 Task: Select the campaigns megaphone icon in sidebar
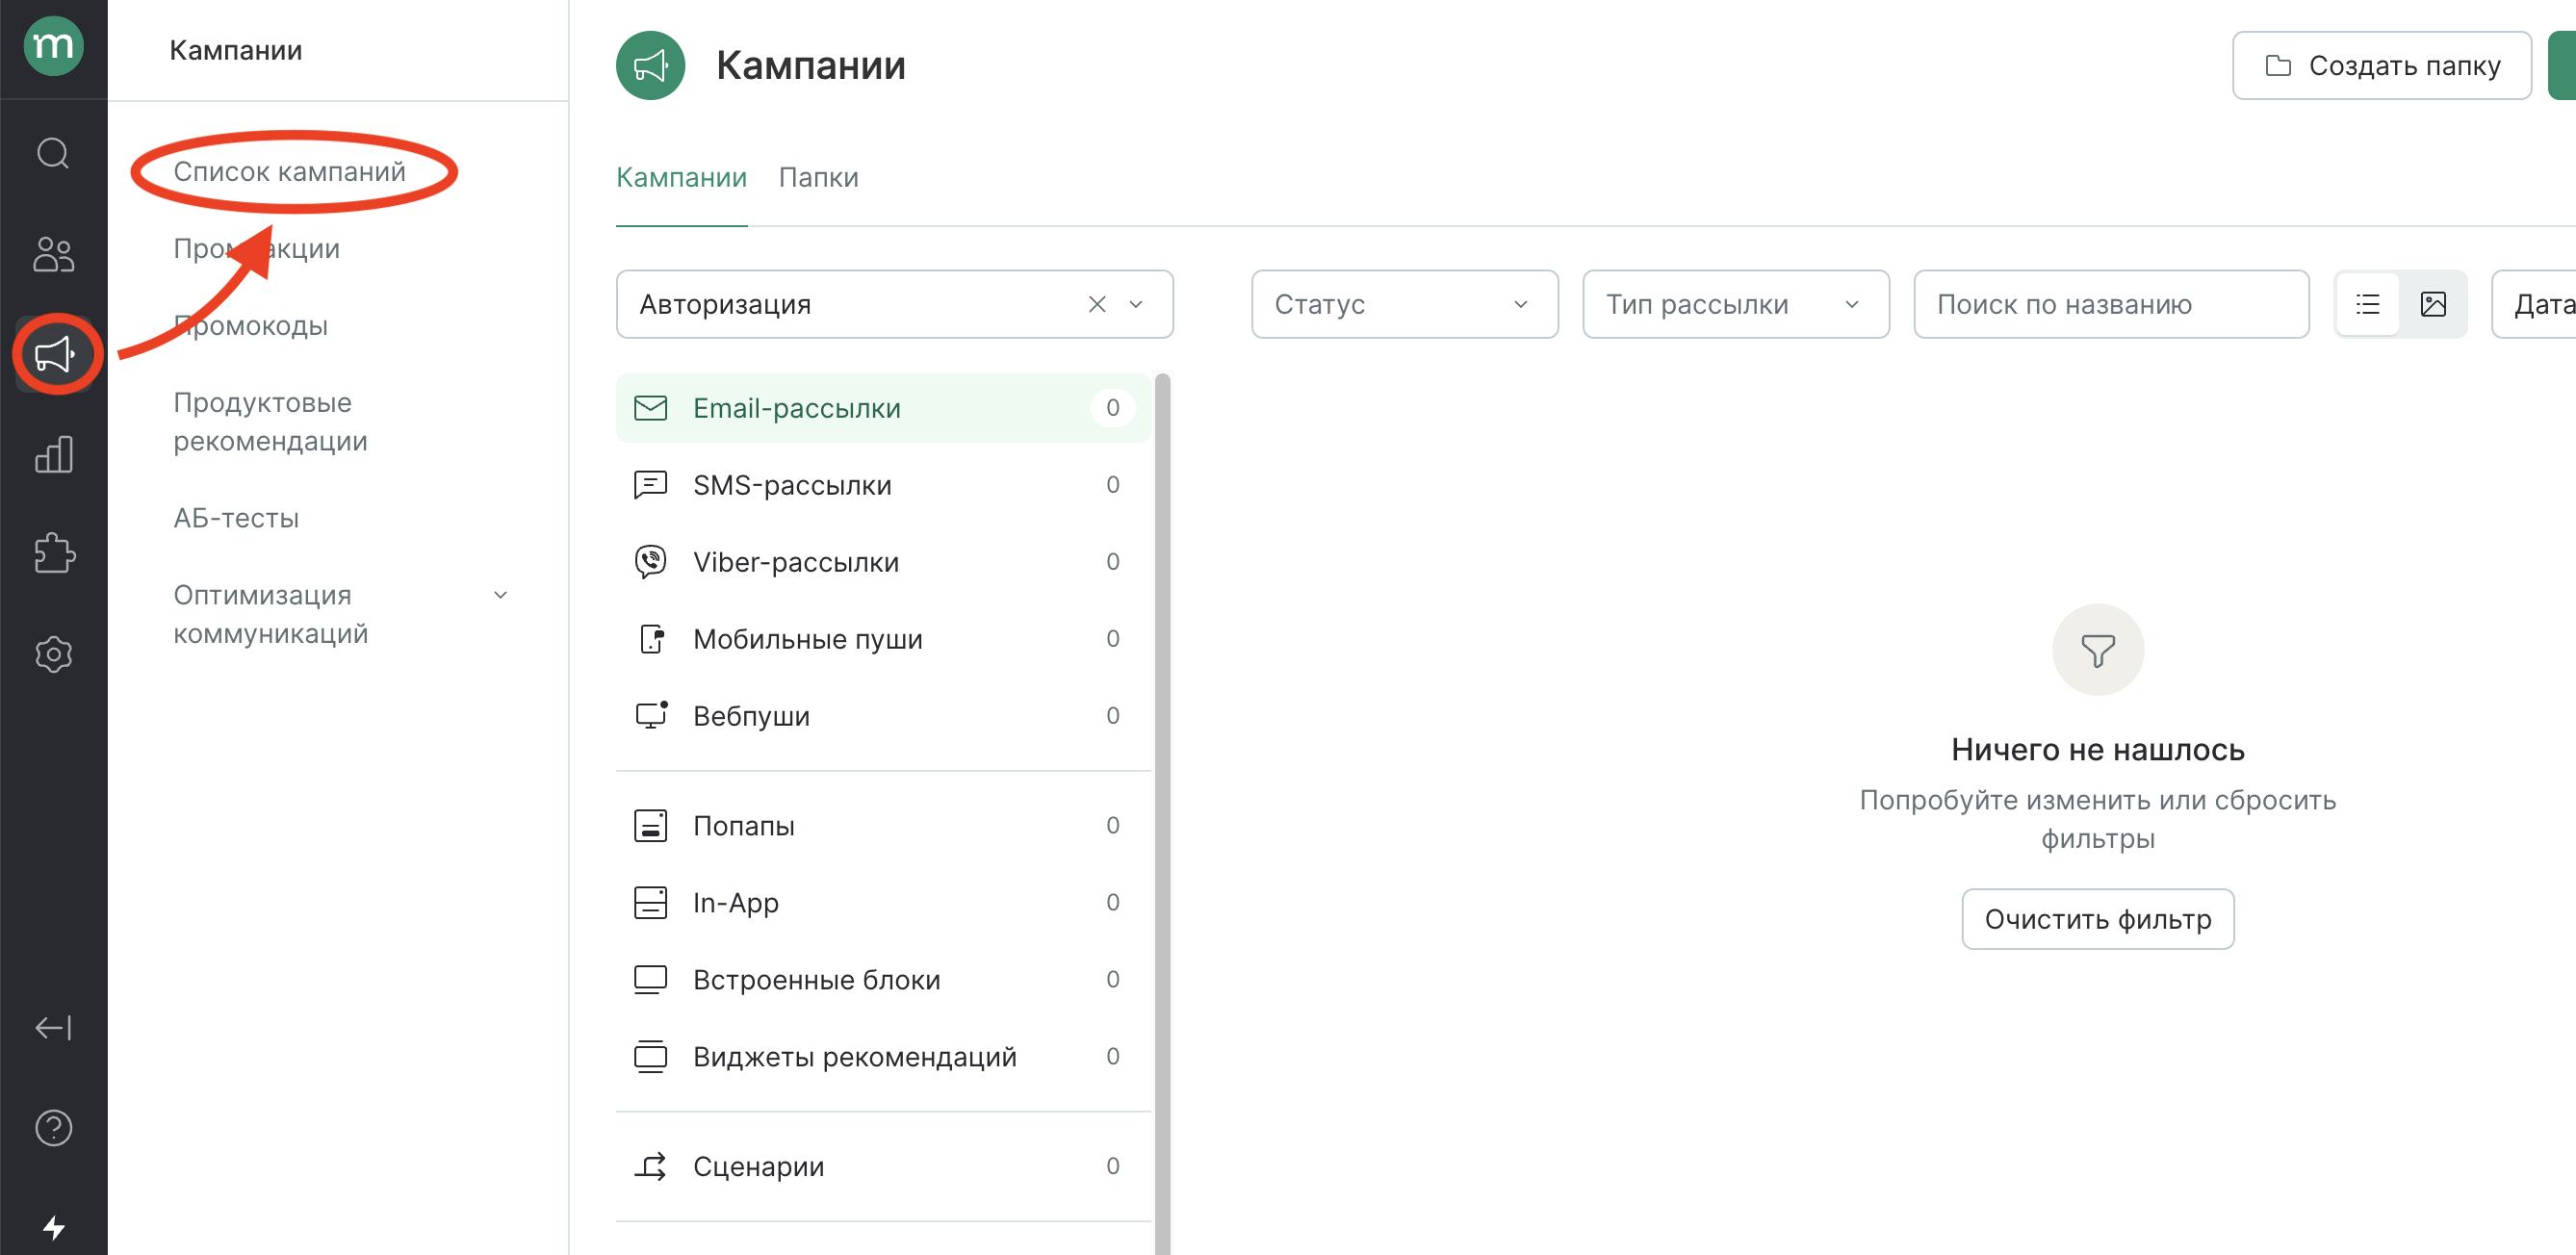pos(54,354)
